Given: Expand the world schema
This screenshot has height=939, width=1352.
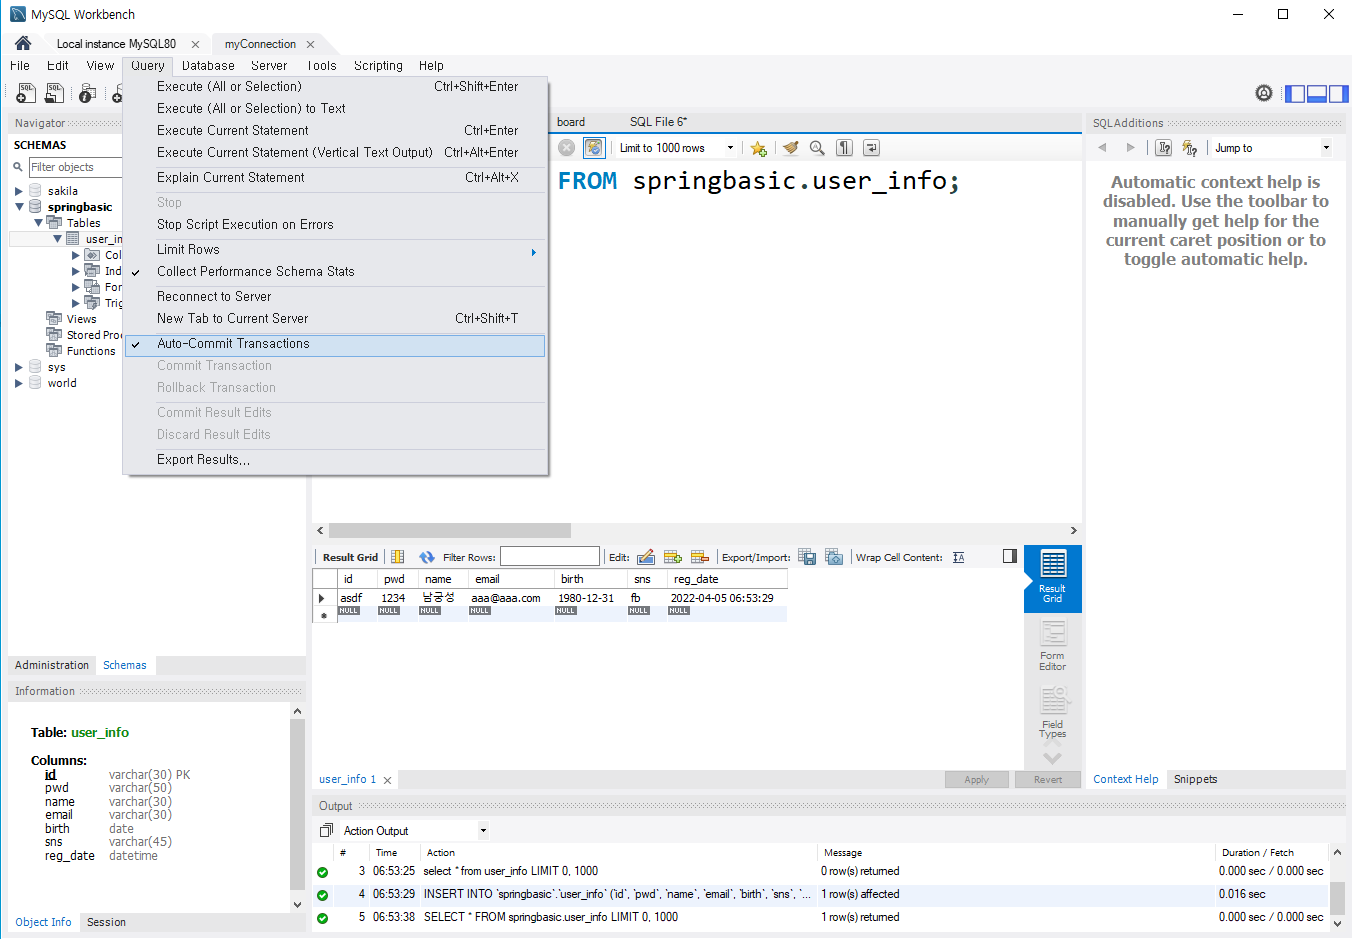Looking at the screenshot, I should tap(19, 383).
